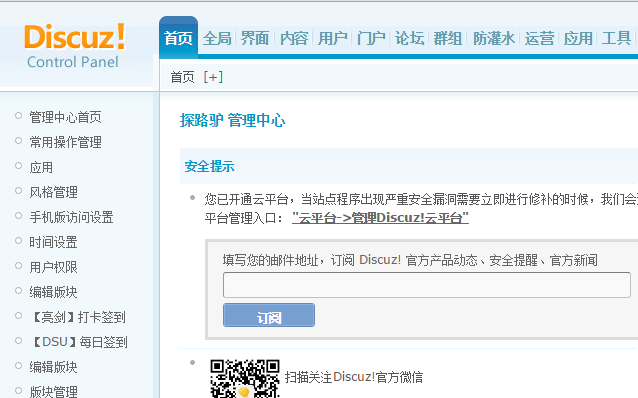Click the 首页 breadcrumb text

coord(182,77)
